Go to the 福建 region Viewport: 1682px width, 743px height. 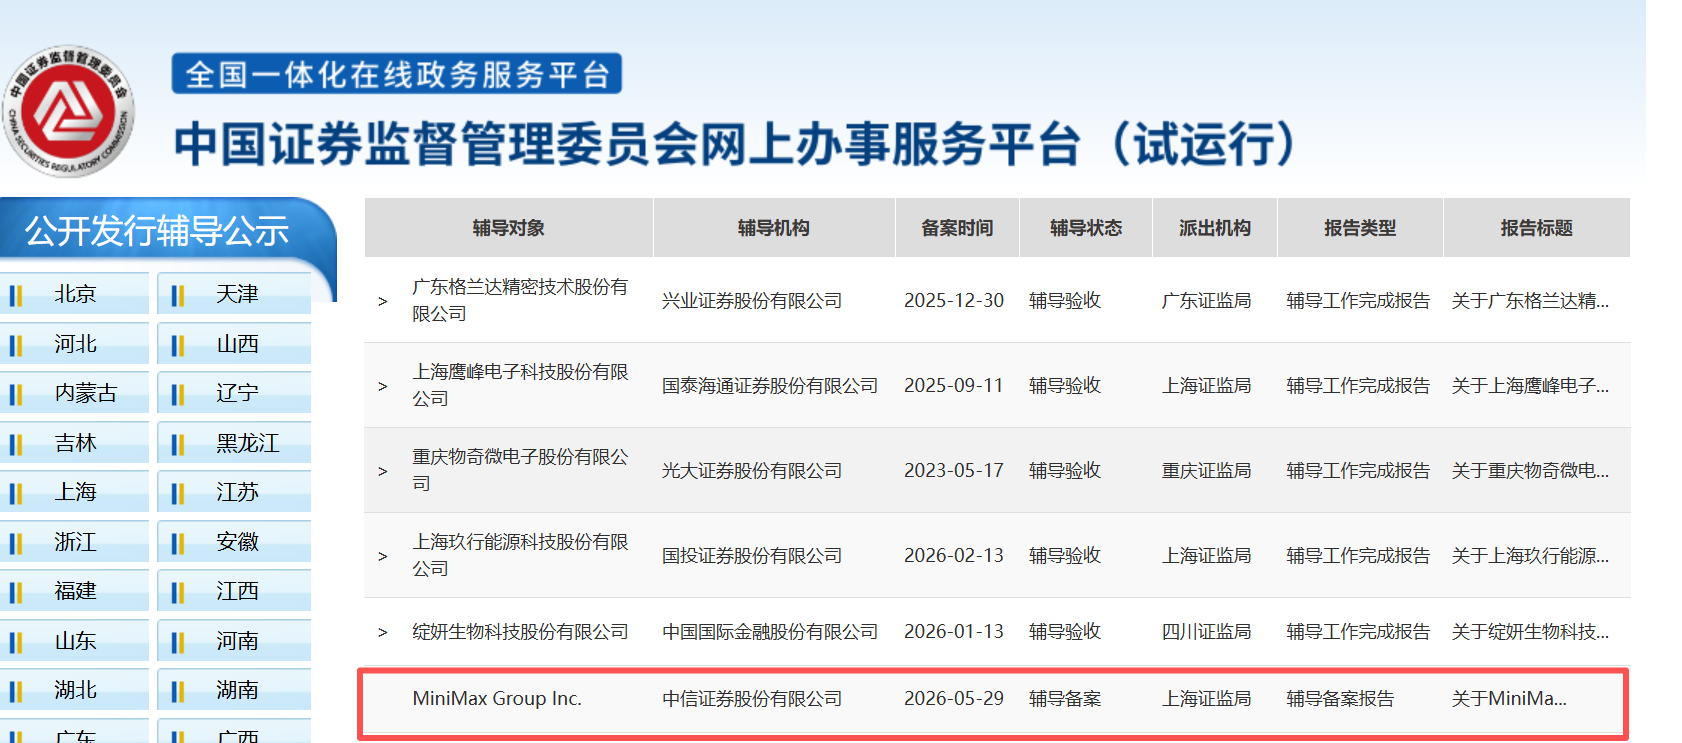click(x=75, y=591)
